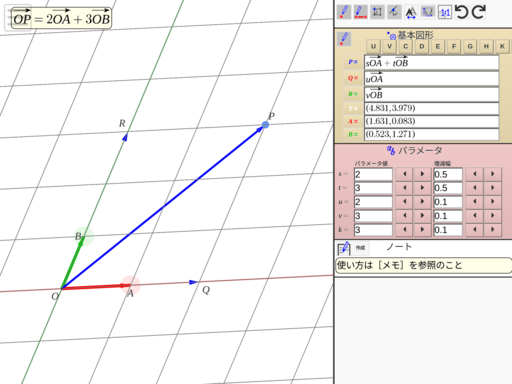Increase parameter s with right arrow
This screenshot has width=512, height=384.
pyautogui.click(x=422, y=174)
